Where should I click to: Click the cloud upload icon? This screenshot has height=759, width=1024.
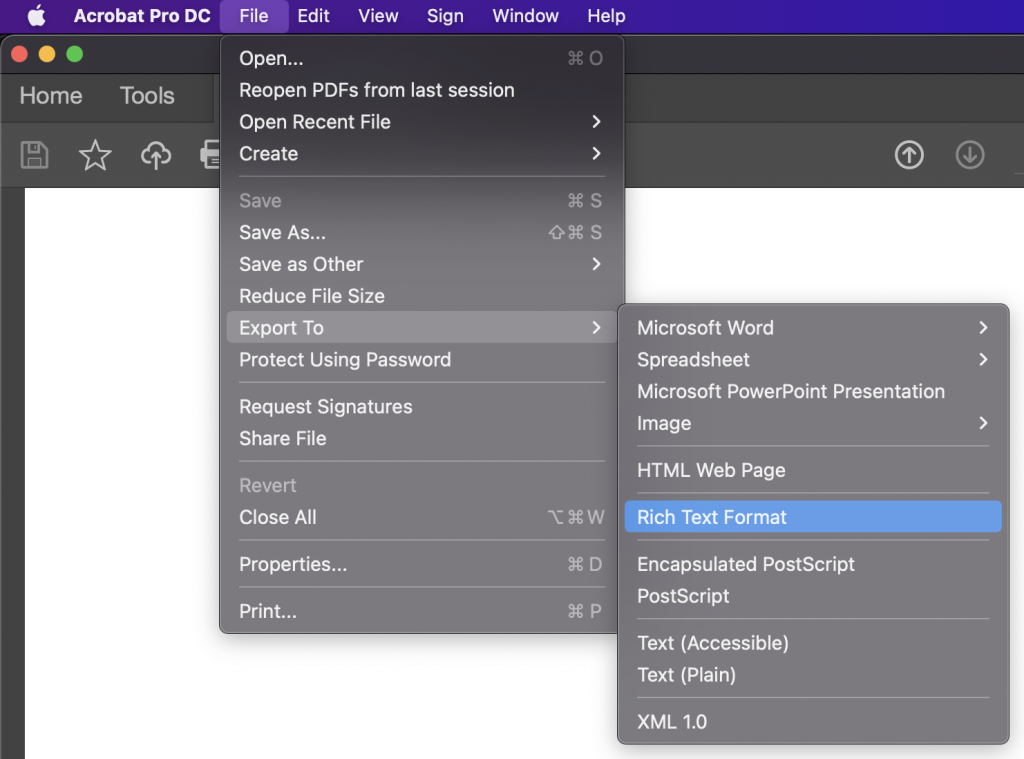(156, 155)
